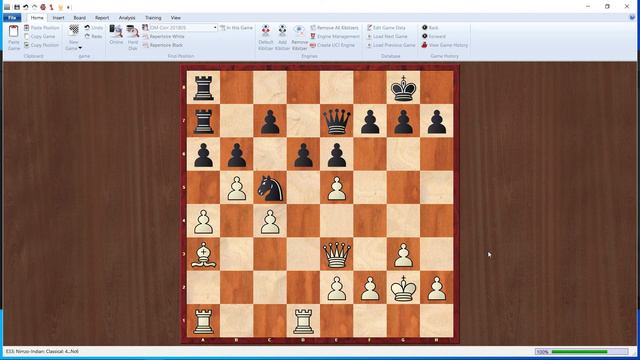
Task: Click Redo in the Game group
Action: pyautogui.click(x=93, y=36)
